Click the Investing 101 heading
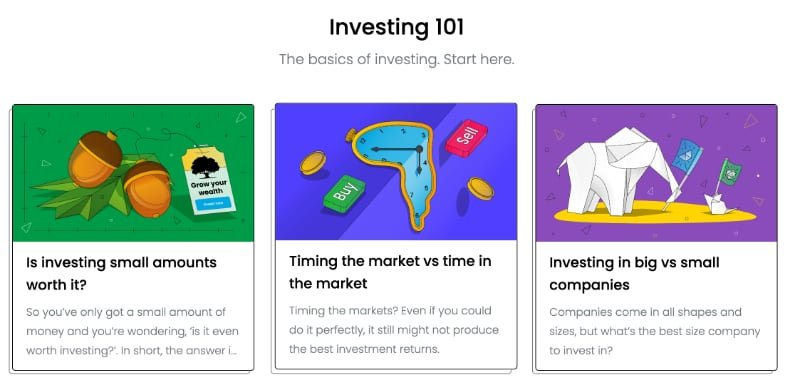The height and width of the screenshot is (390, 800). coord(396,27)
